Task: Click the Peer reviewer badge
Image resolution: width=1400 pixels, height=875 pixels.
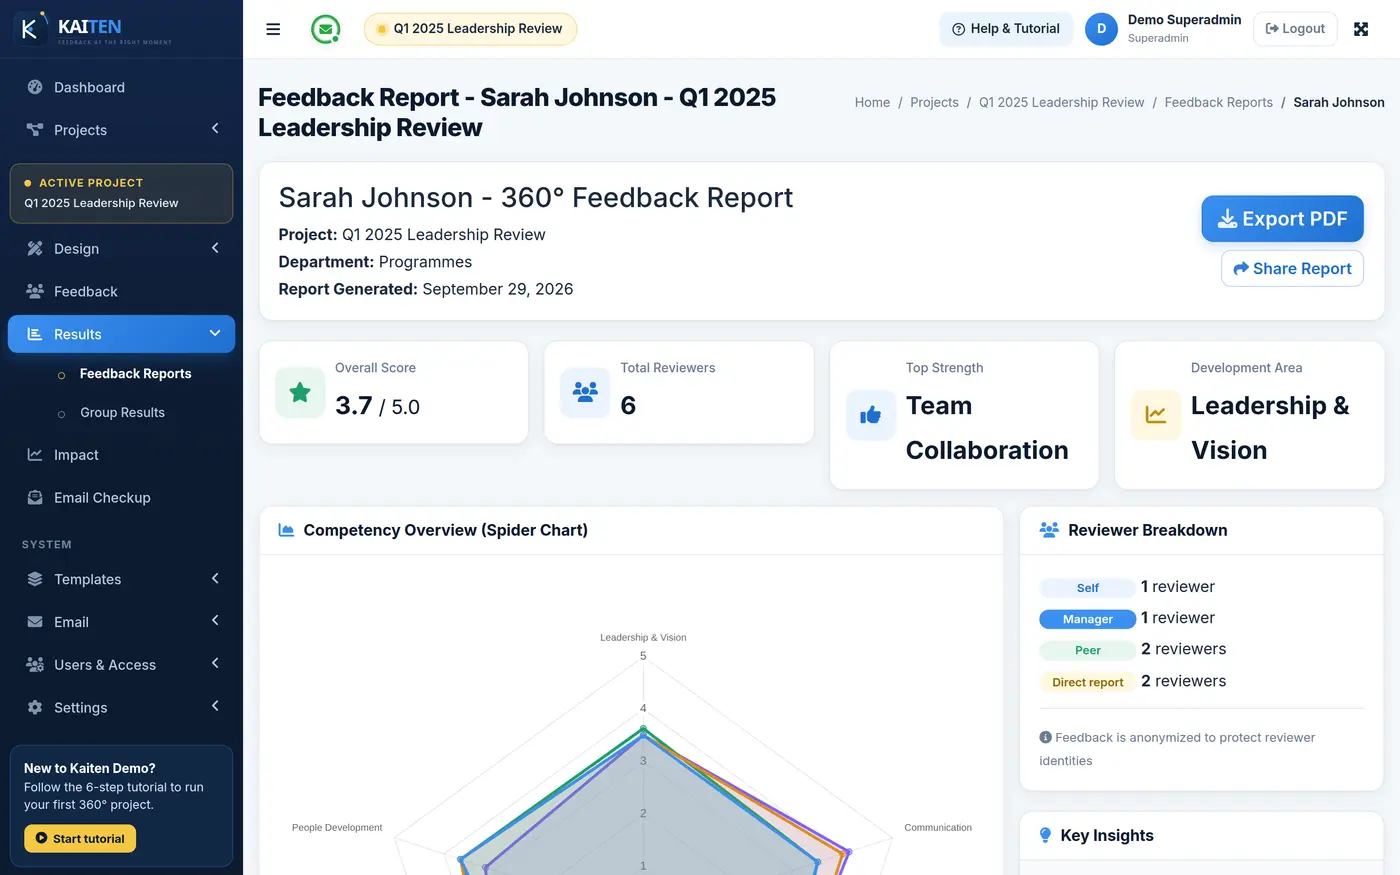Action: coord(1087,650)
